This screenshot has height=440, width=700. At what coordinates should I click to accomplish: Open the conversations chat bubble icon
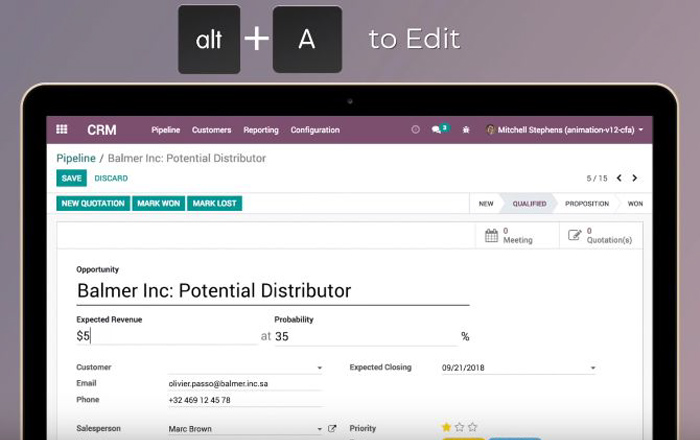(436, 130)
